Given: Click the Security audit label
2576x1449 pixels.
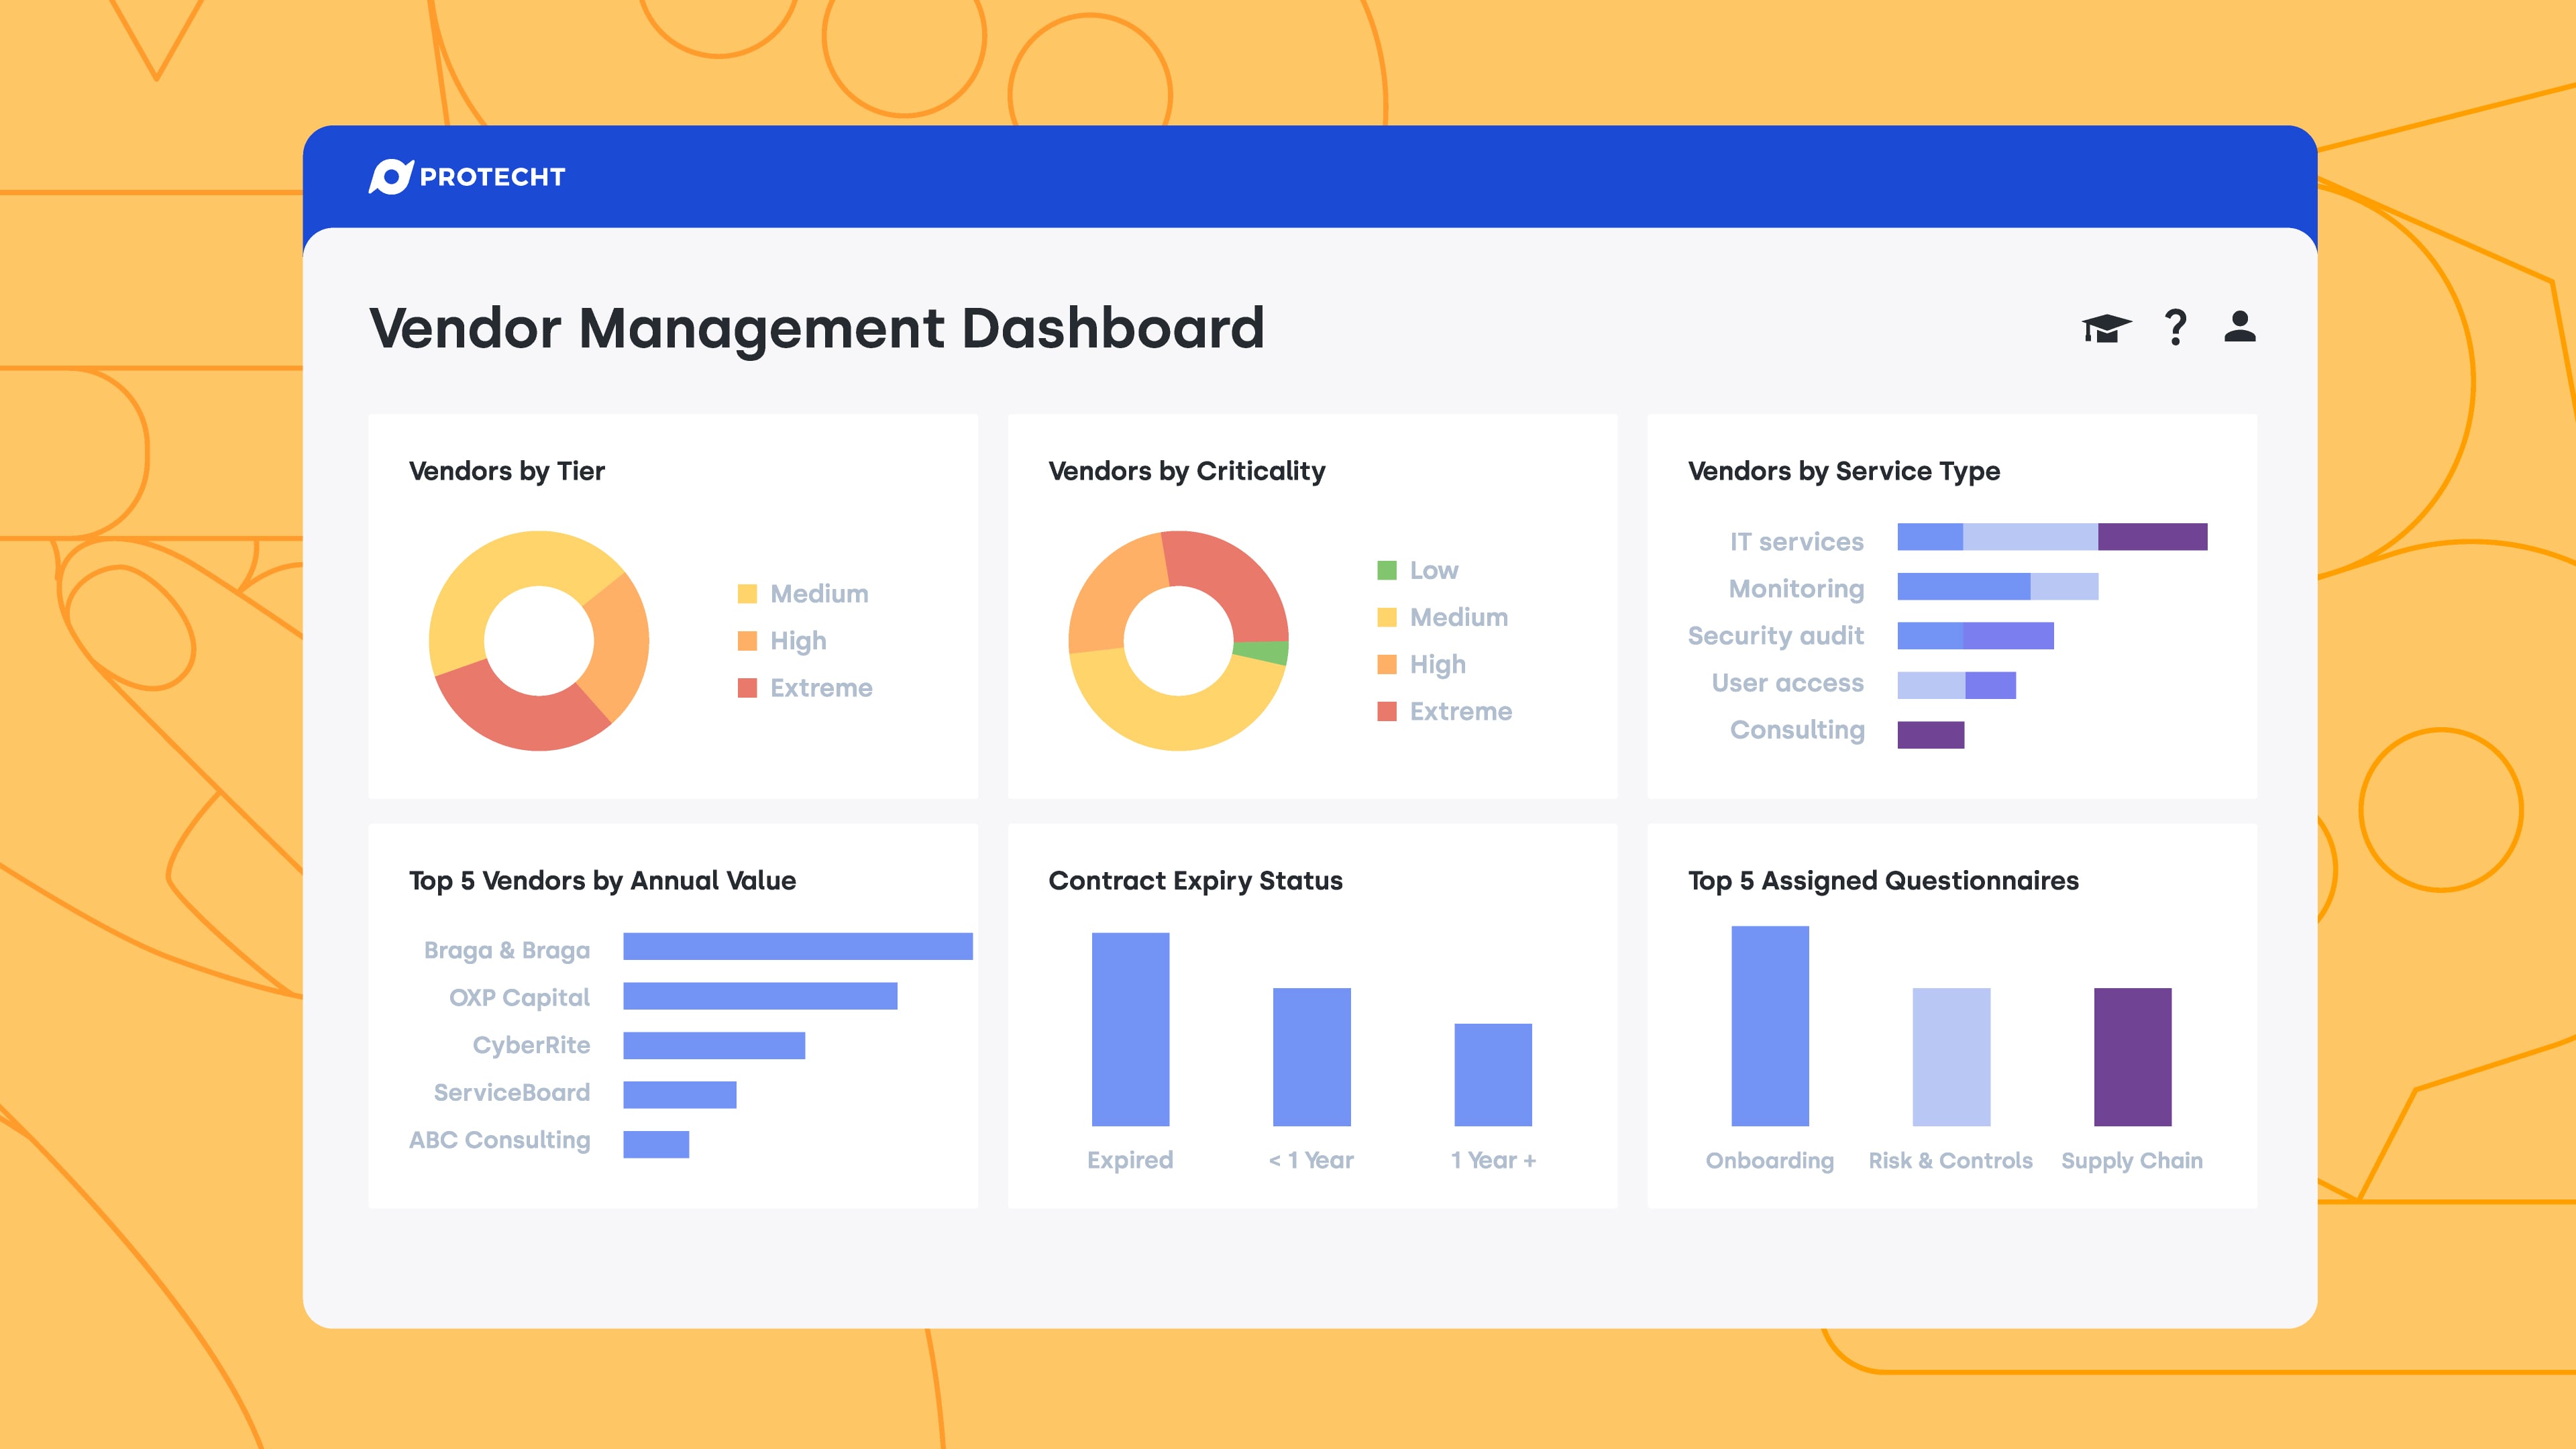Looking at the screenshot, I should [1776, 636].
